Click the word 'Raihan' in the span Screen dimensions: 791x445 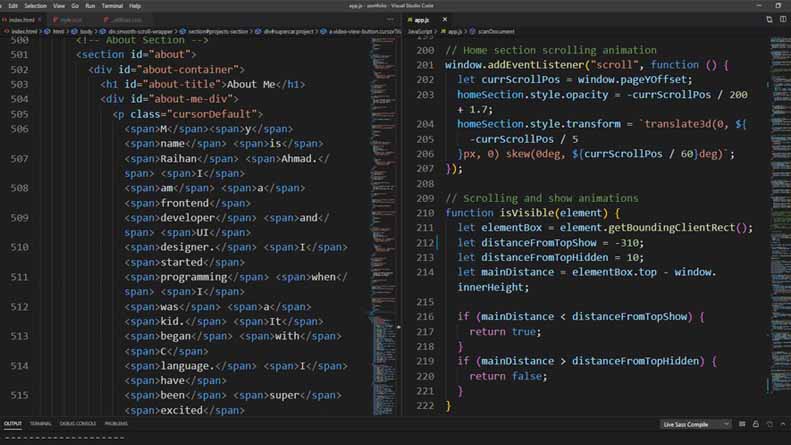point(179,158)
